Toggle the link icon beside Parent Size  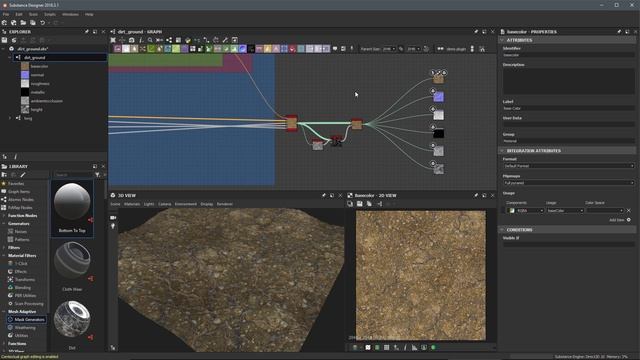tap(401, 49)
